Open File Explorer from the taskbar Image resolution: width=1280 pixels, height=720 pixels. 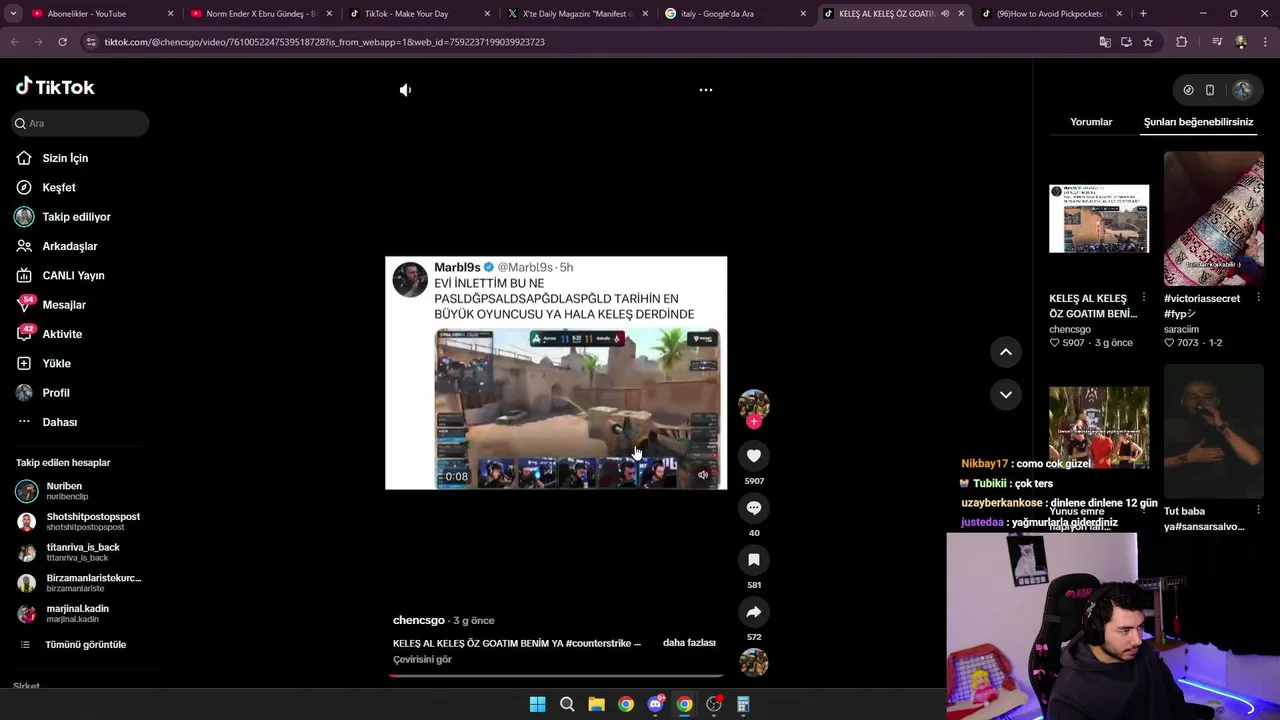tap(596, 704)
